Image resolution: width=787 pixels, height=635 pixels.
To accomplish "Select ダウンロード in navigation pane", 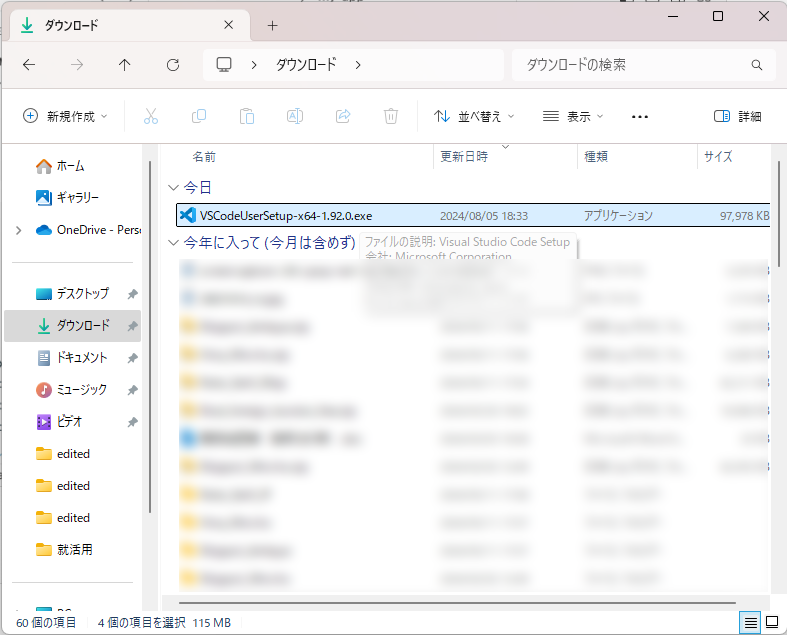I will [x=73, y=326].
